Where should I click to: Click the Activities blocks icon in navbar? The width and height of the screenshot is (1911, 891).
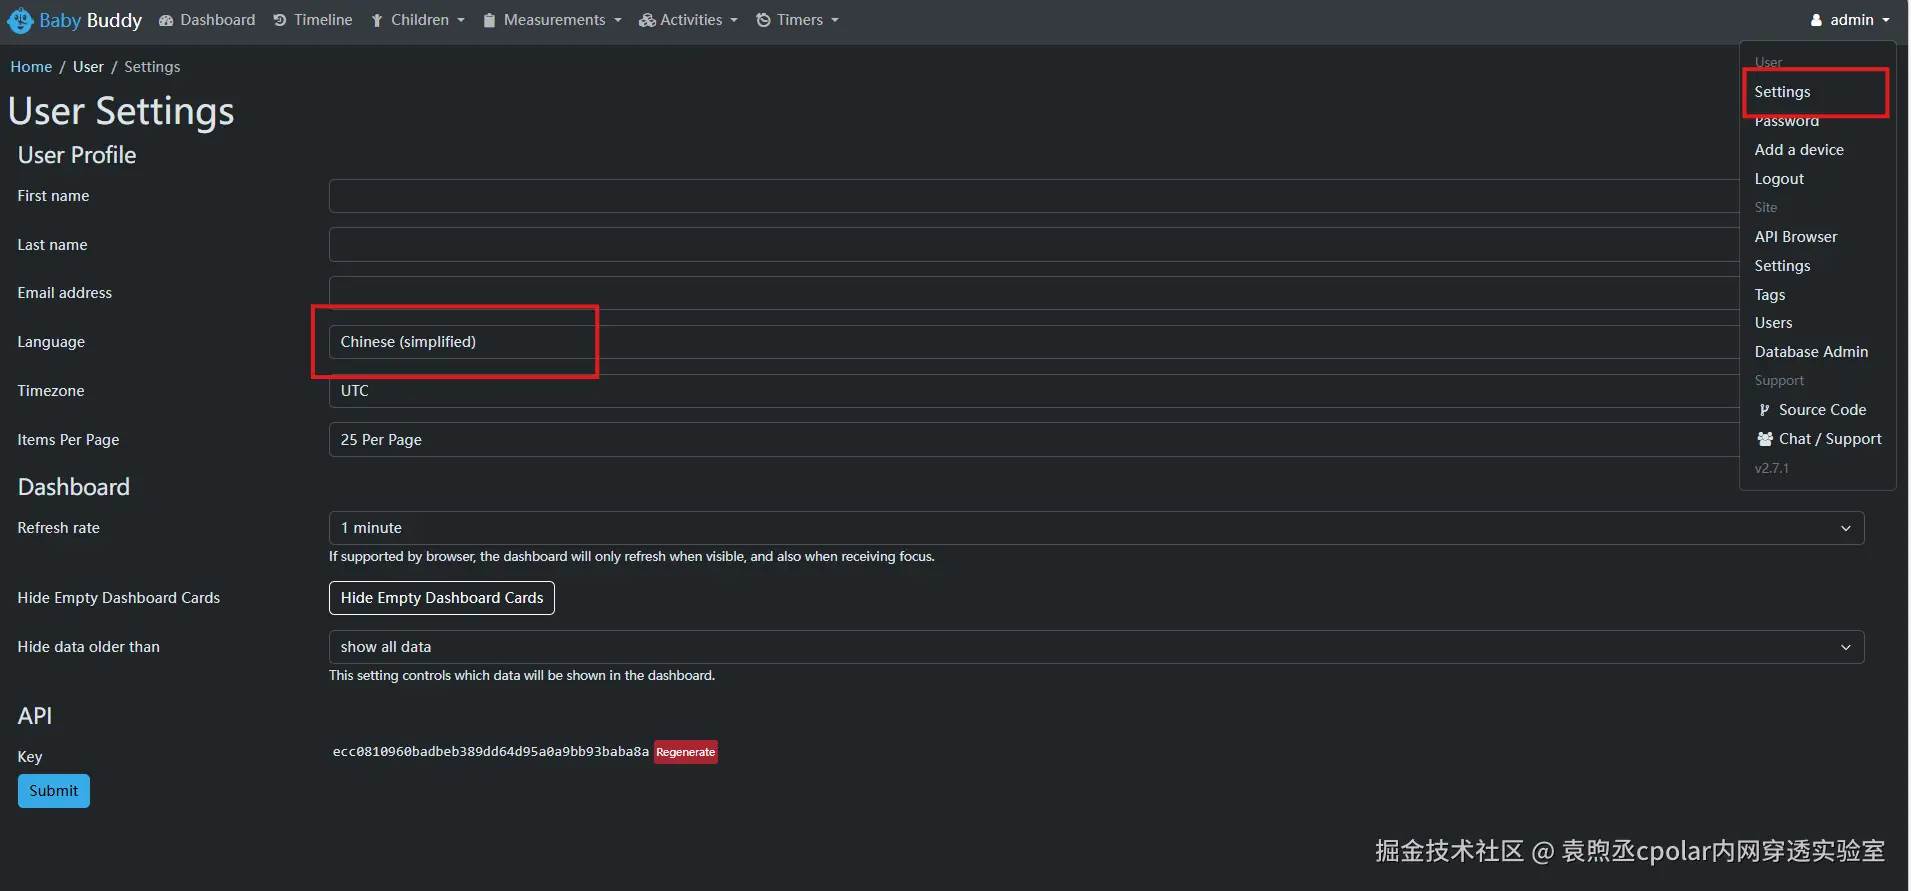point(647,20)
